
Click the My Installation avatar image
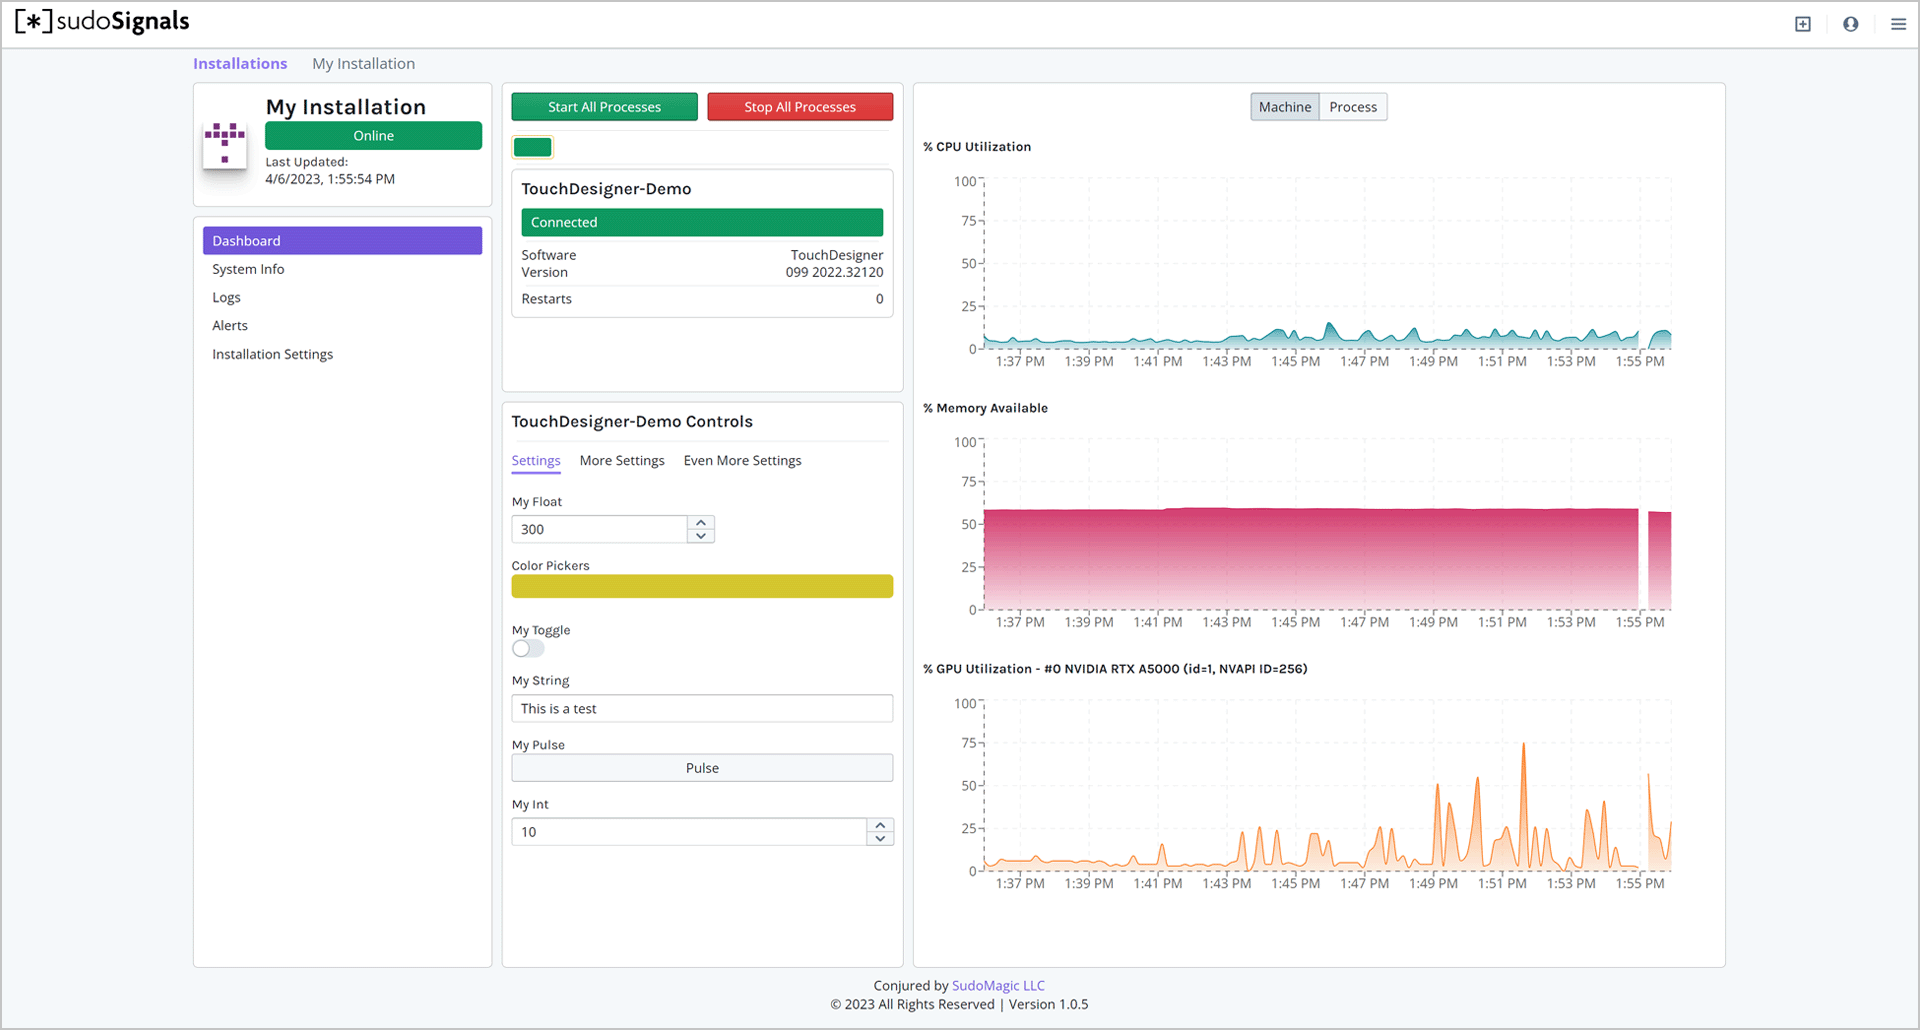pos(225,145)
